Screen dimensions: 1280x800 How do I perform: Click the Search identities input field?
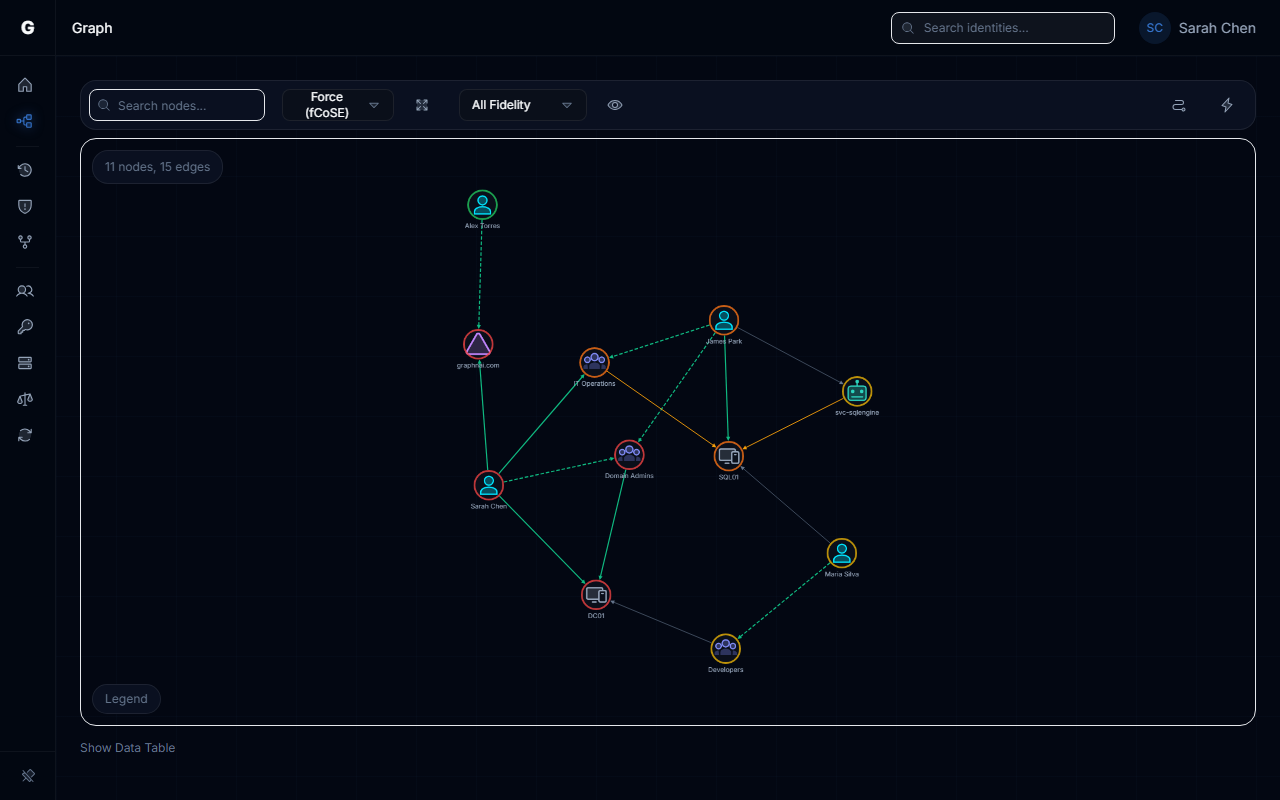point(1002,28)
